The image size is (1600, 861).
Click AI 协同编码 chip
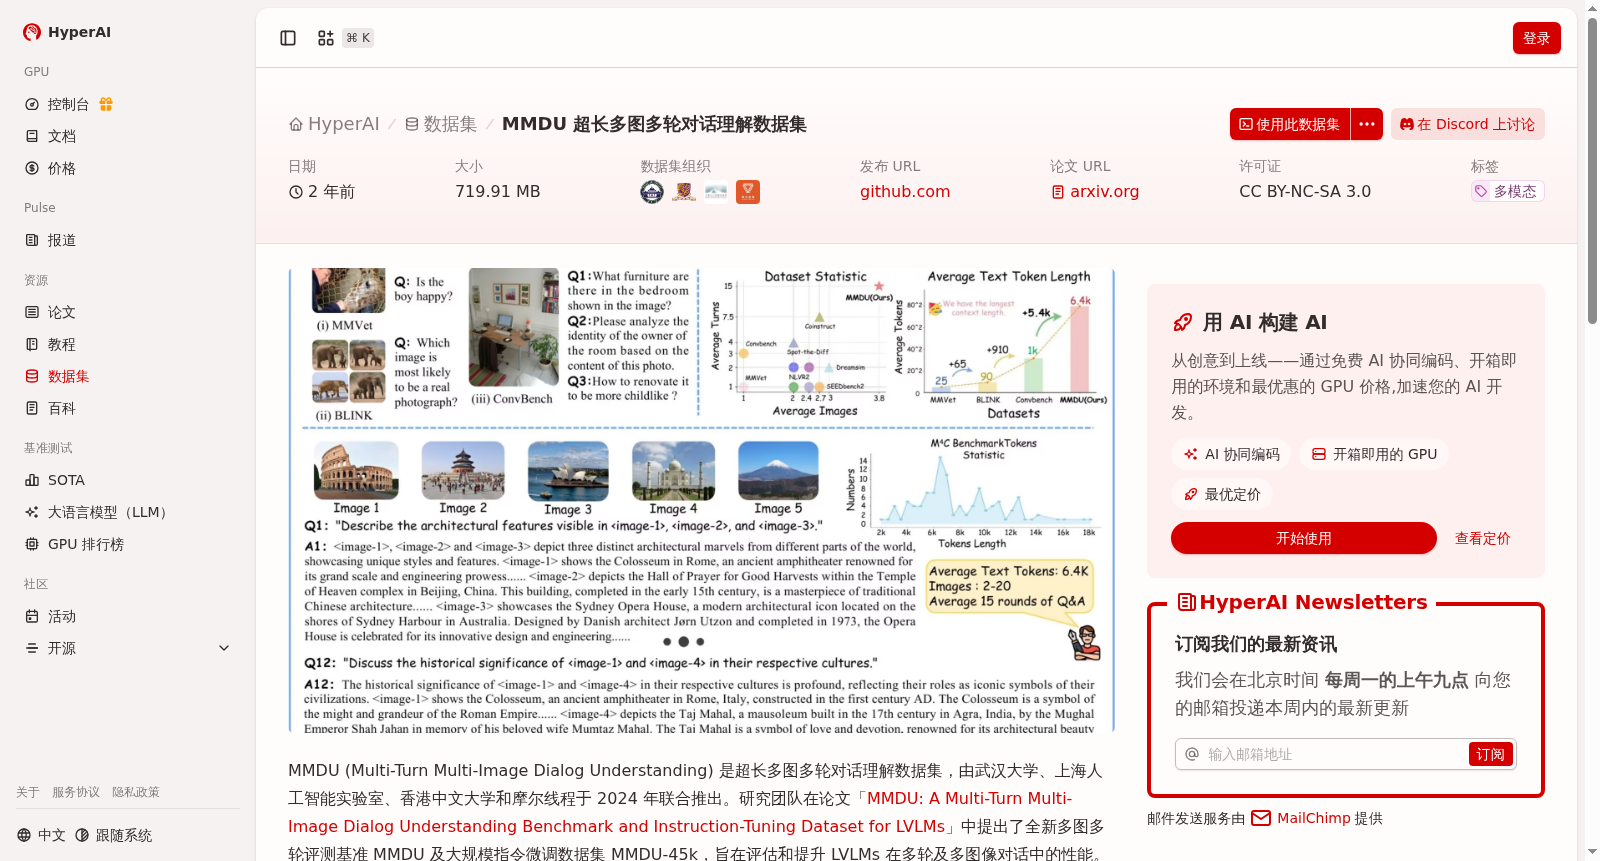(1231, 454)
